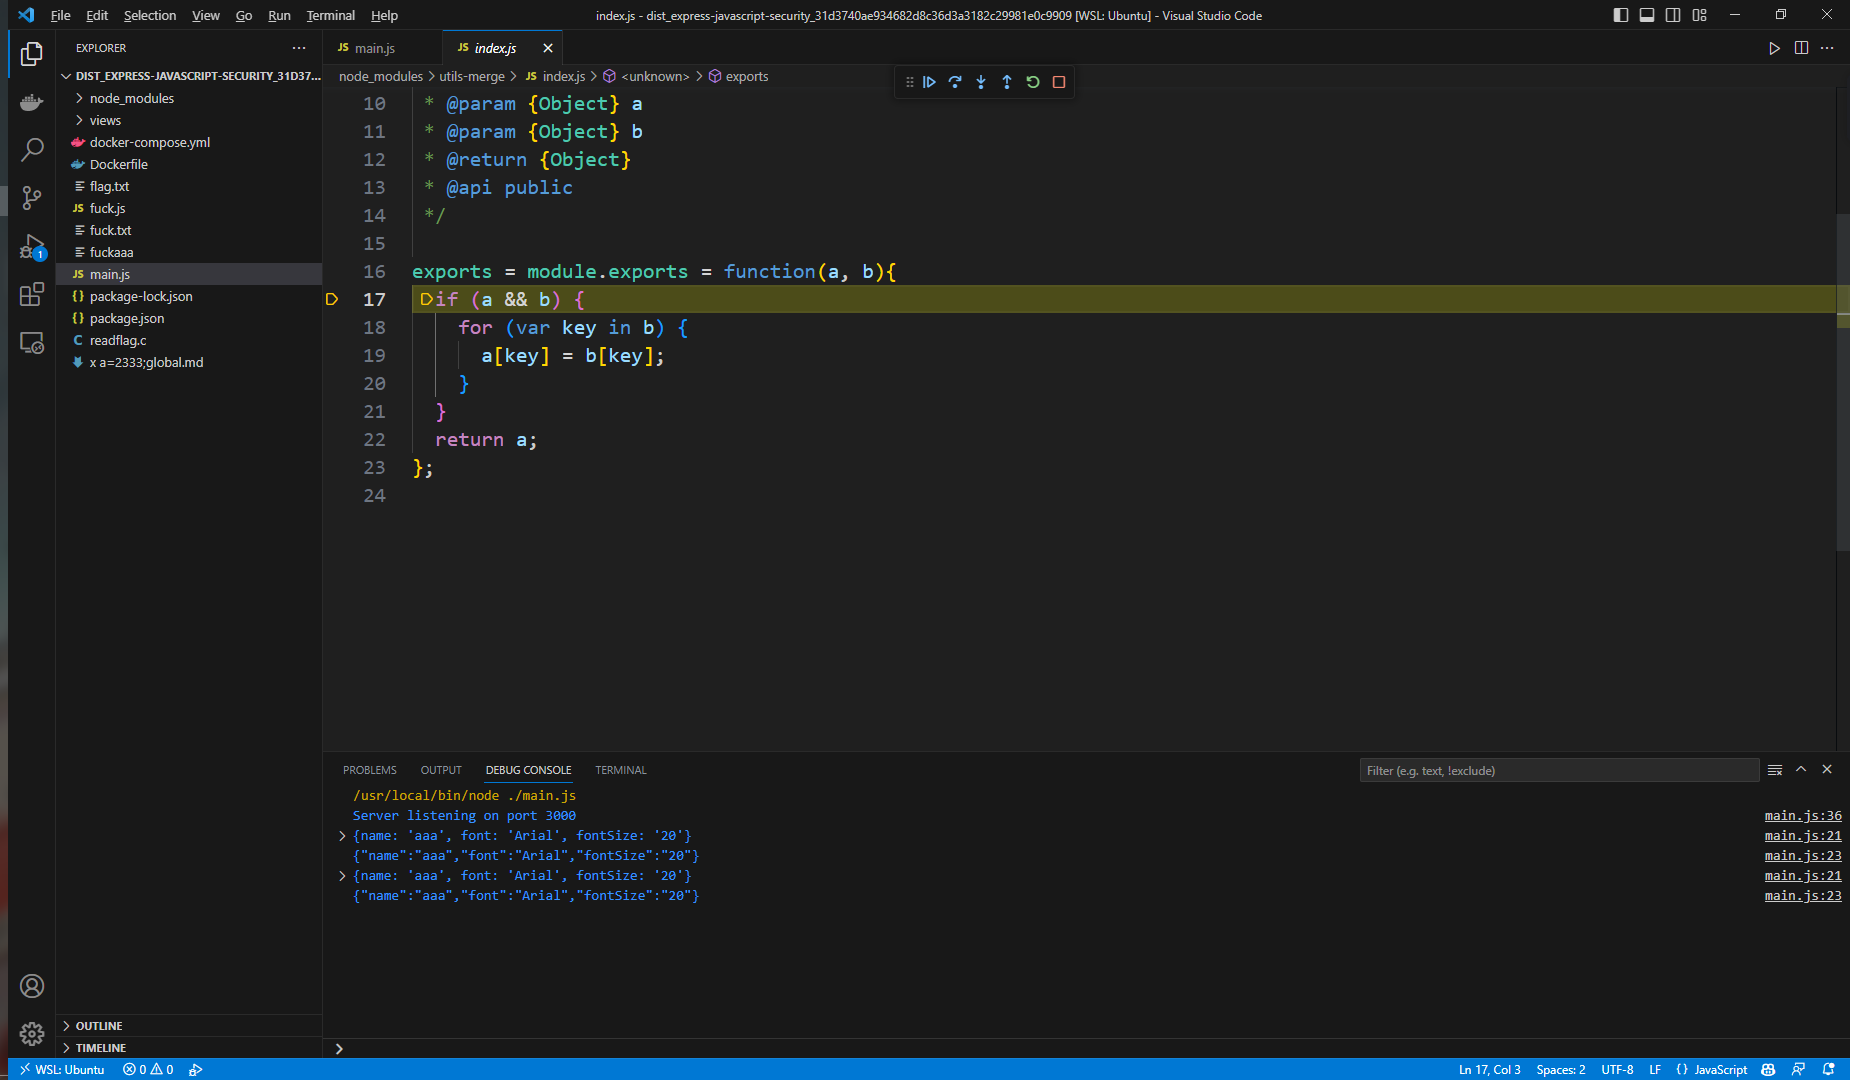Open flag.txt in the explorer
Image resolution: width=1850 pixels, height=1080 pixels.
tap(109, 186)
